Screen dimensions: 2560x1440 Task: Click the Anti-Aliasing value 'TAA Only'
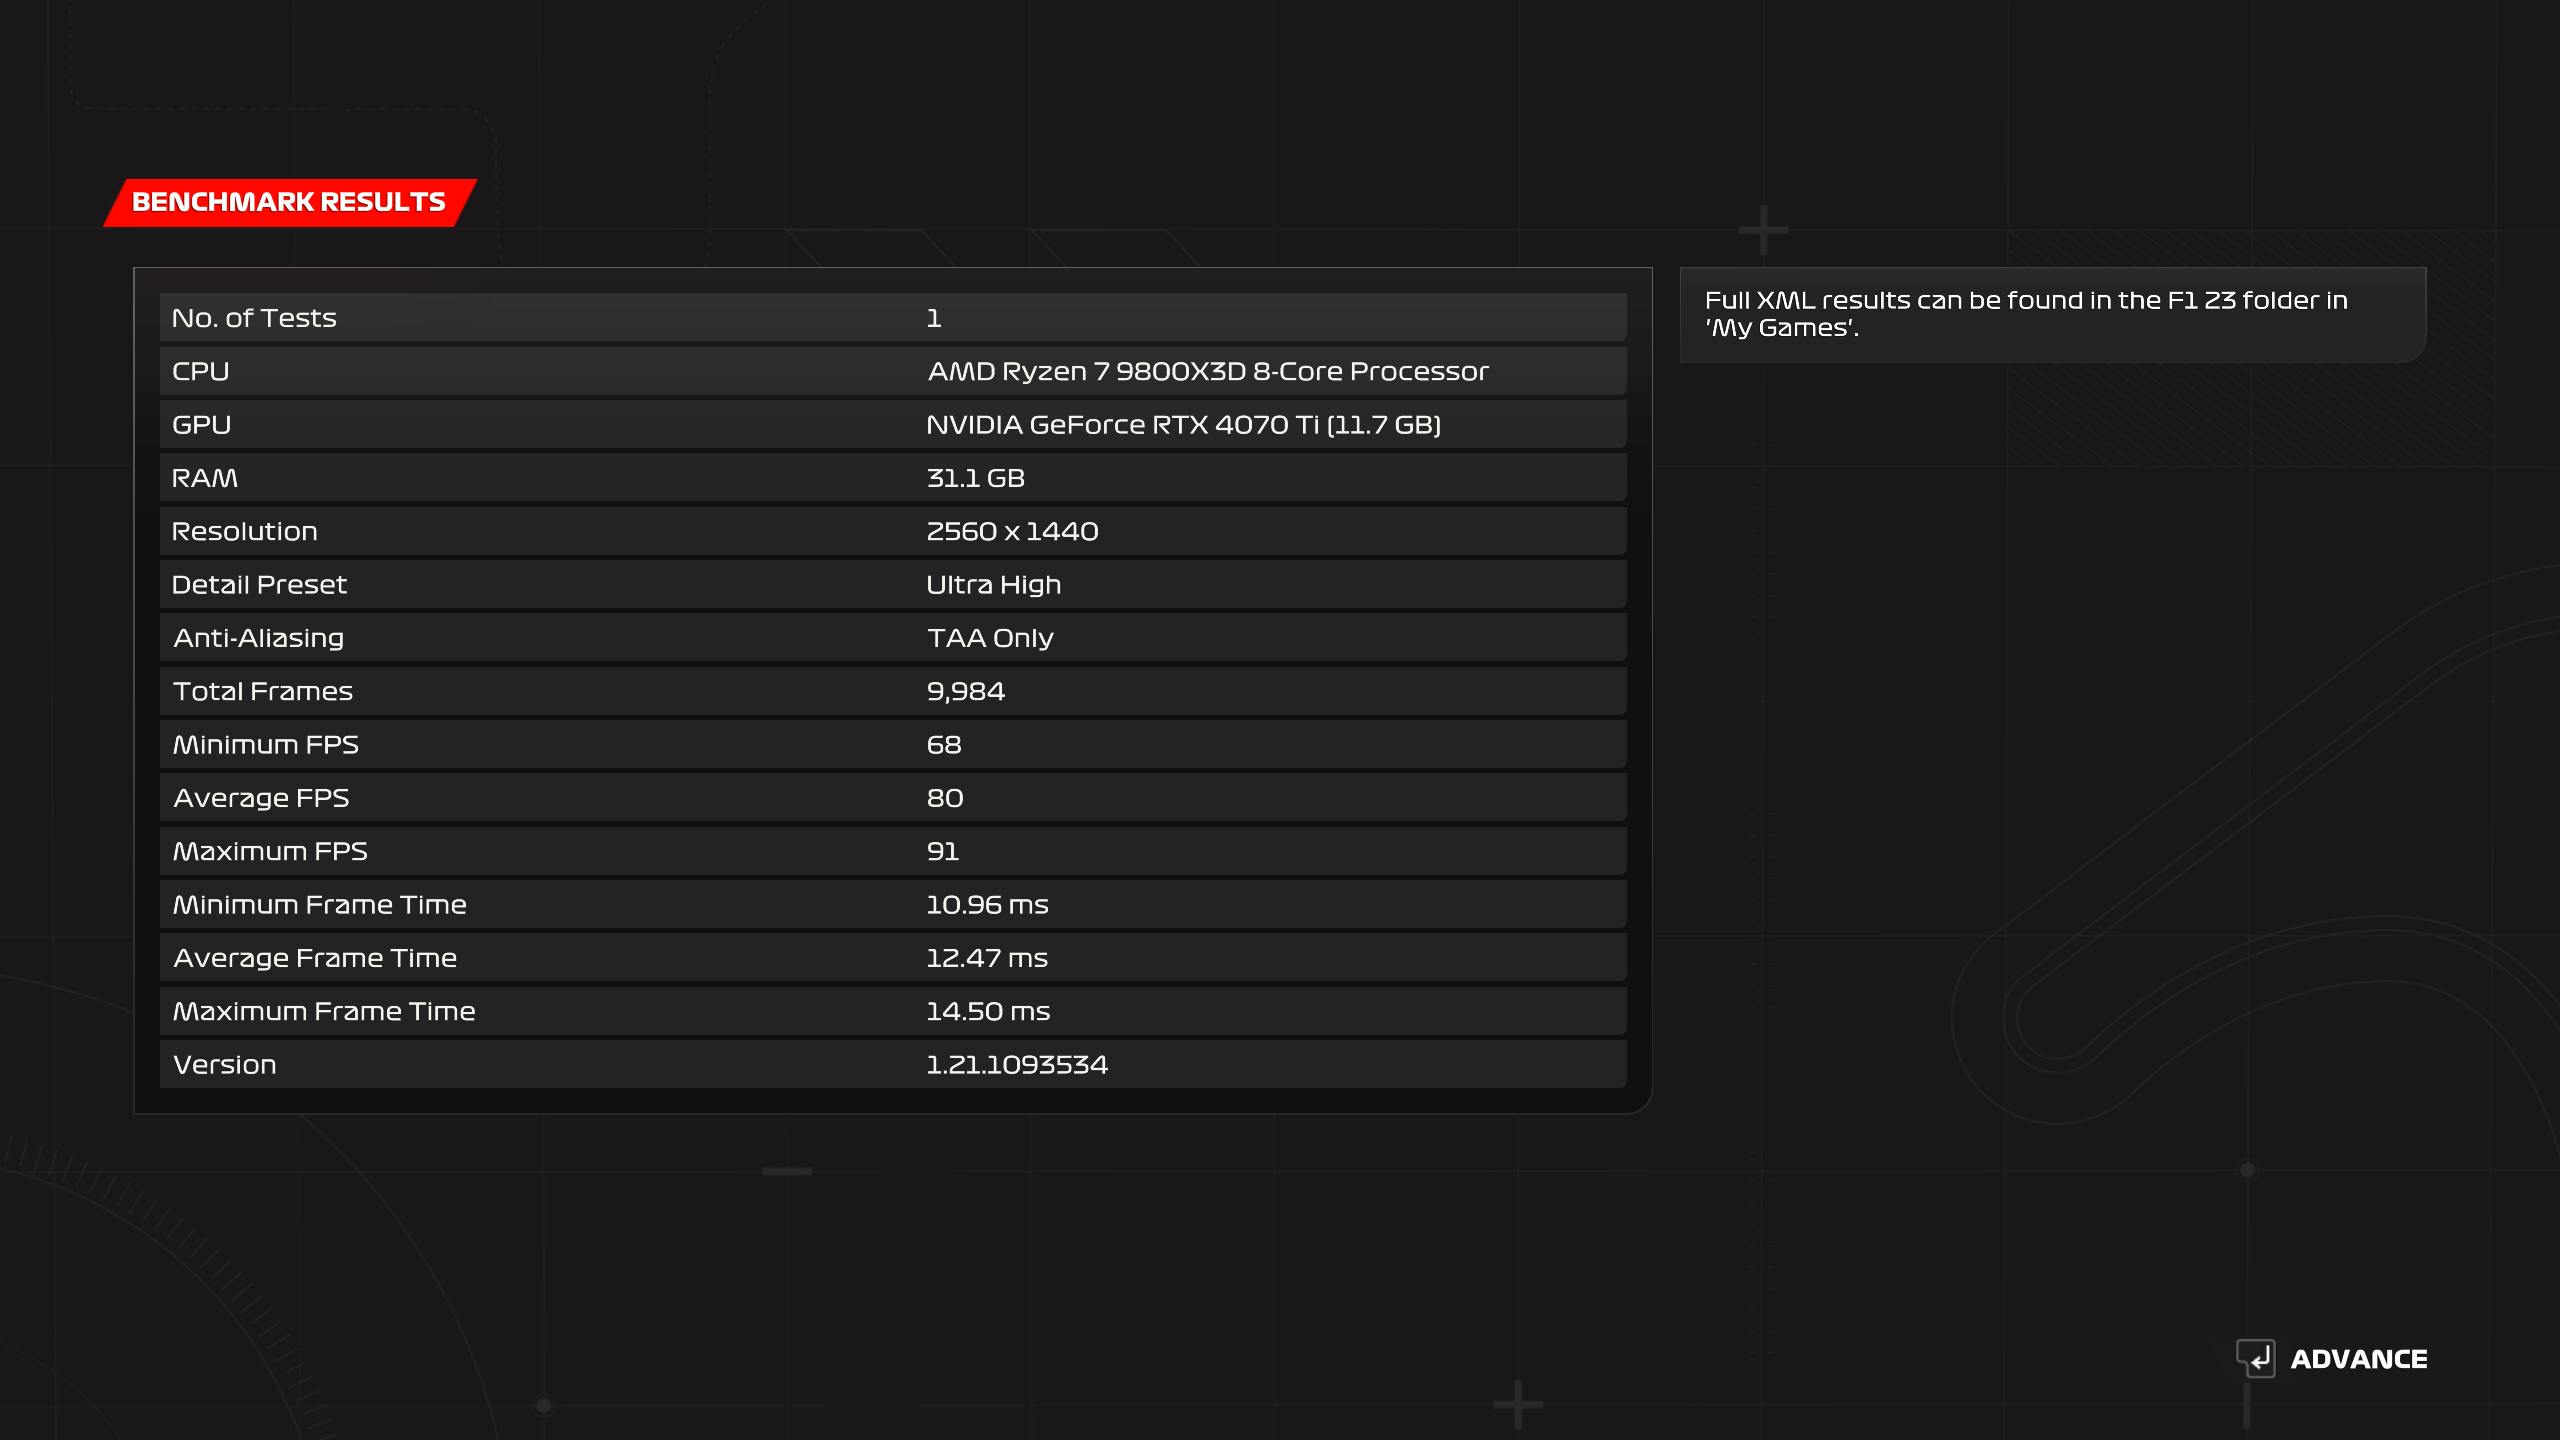click(990, 638)
